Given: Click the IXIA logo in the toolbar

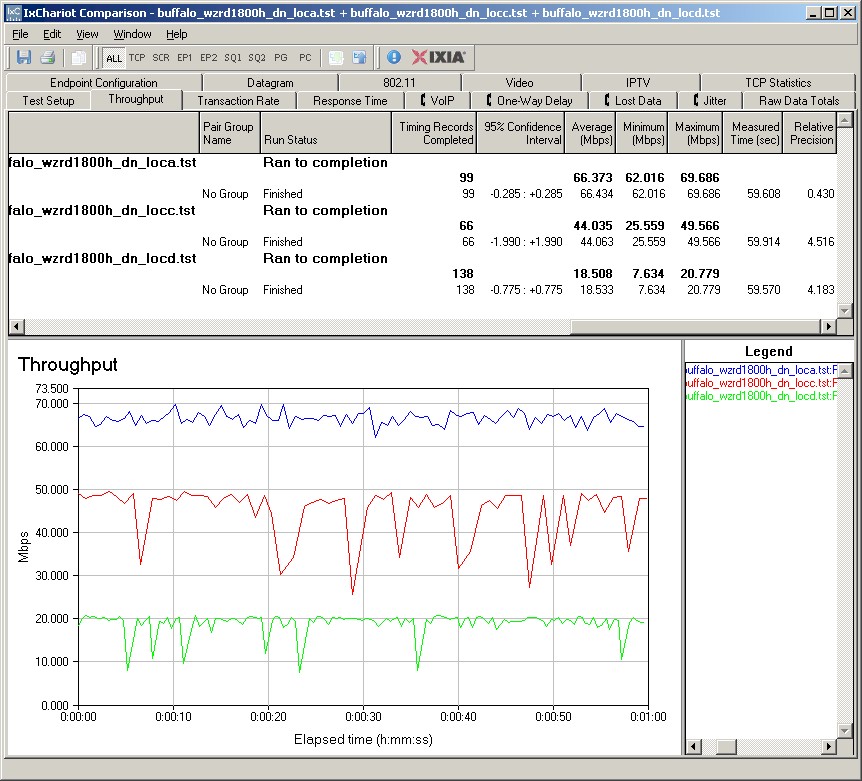Looking at the screenshot, I should [439, 57].
